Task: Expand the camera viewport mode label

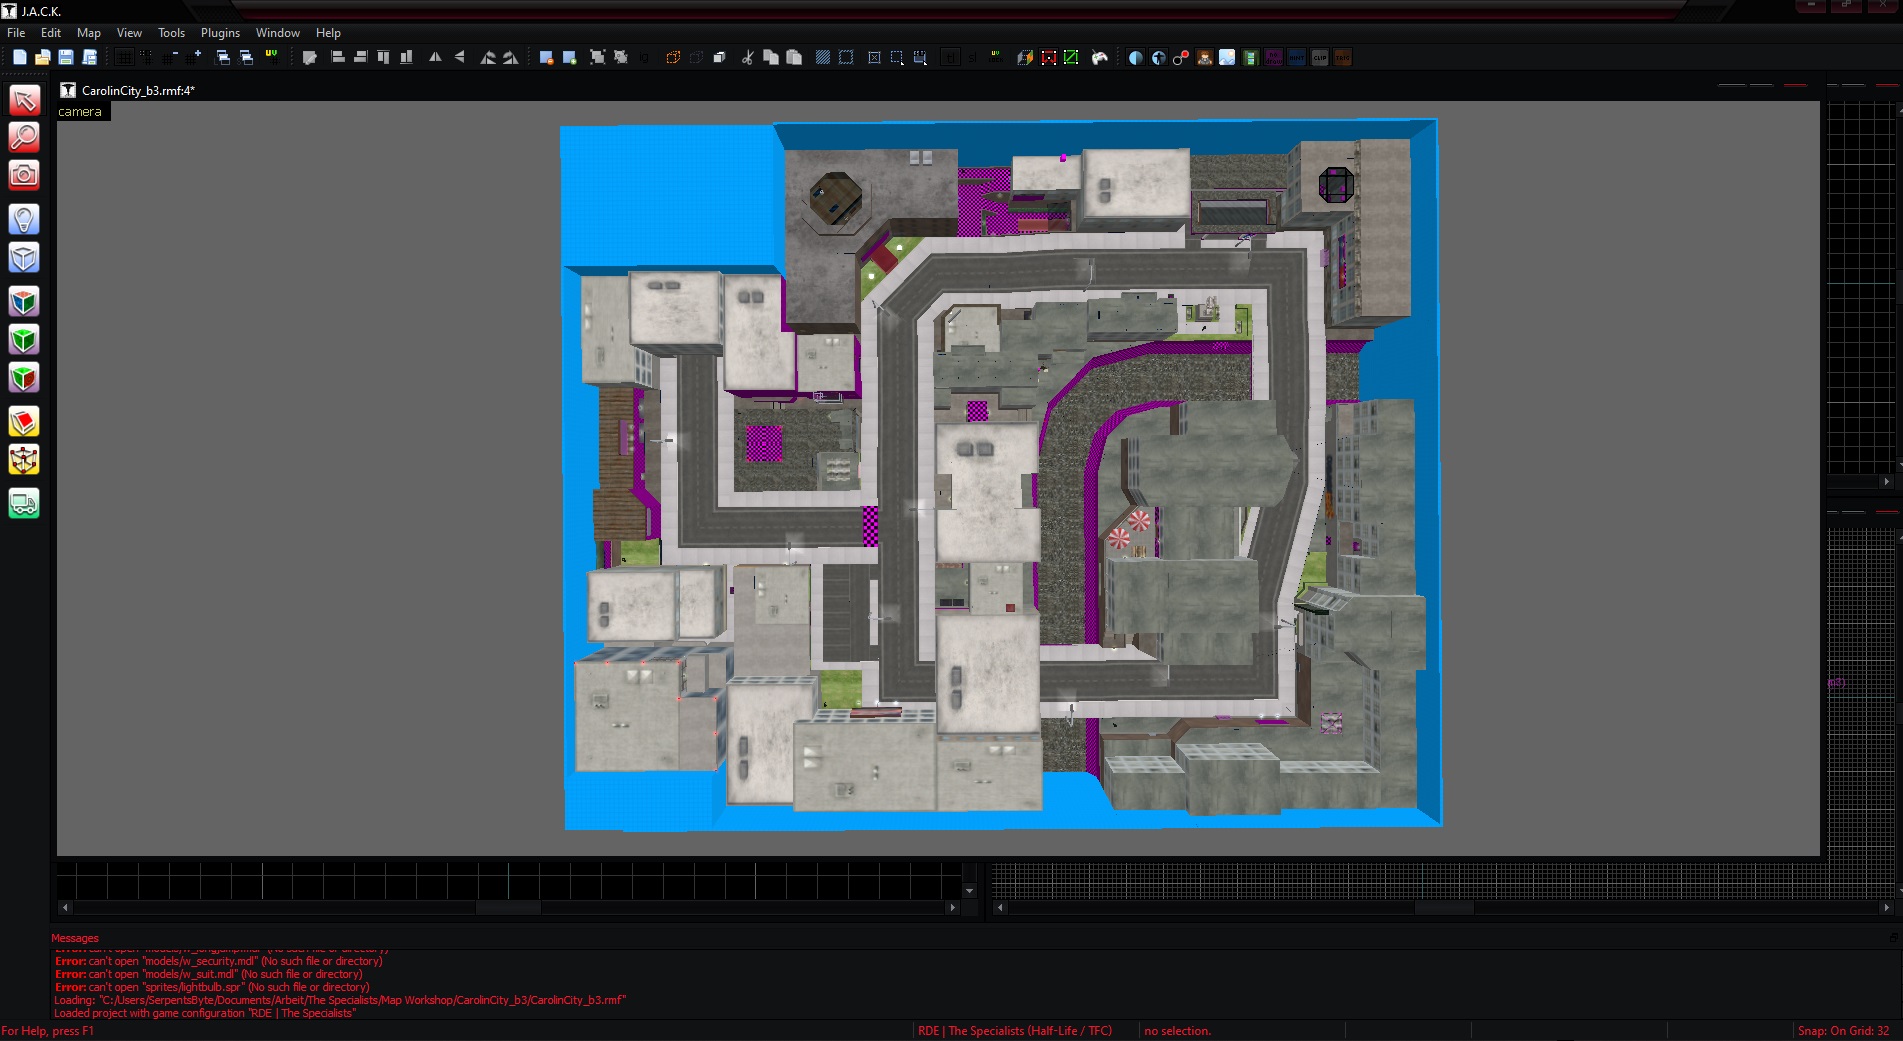Action: point(80,112)
